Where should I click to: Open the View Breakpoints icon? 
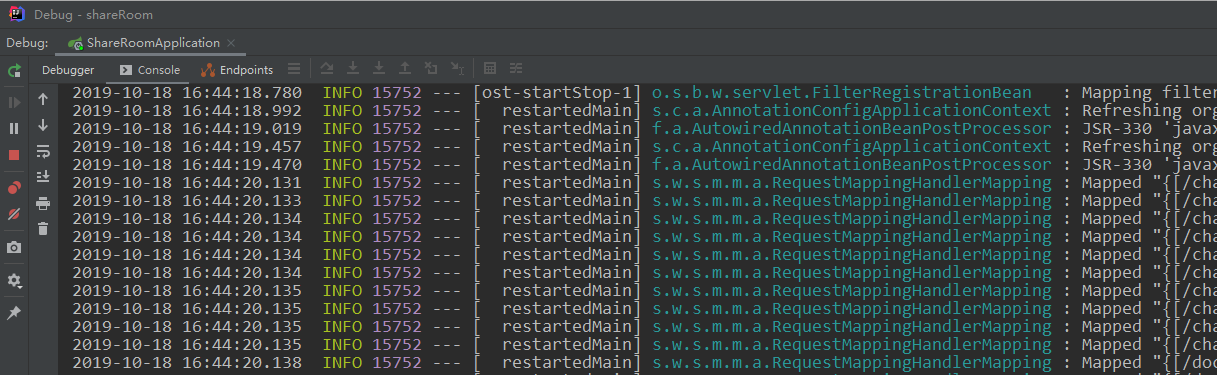(14, 187)
